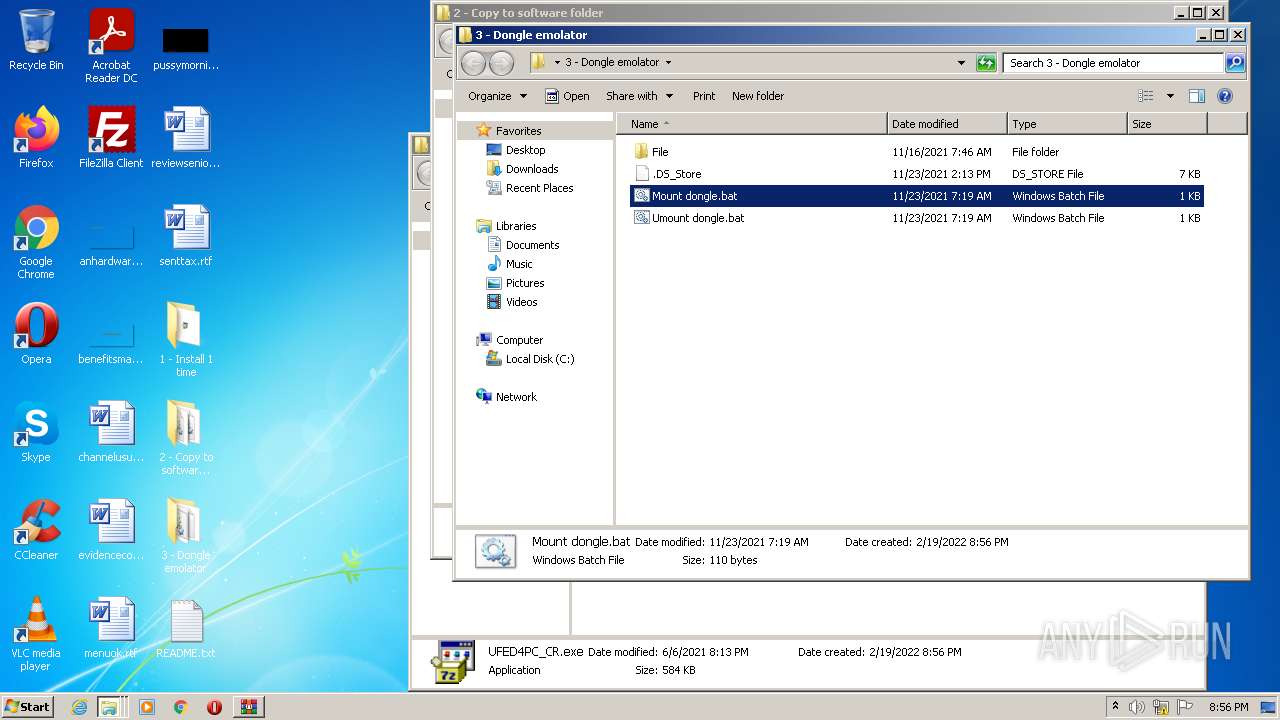1280x720 pixels.
Task: Select the 'Mount dongle.bat' file
Action: click(x=917, y=196)
